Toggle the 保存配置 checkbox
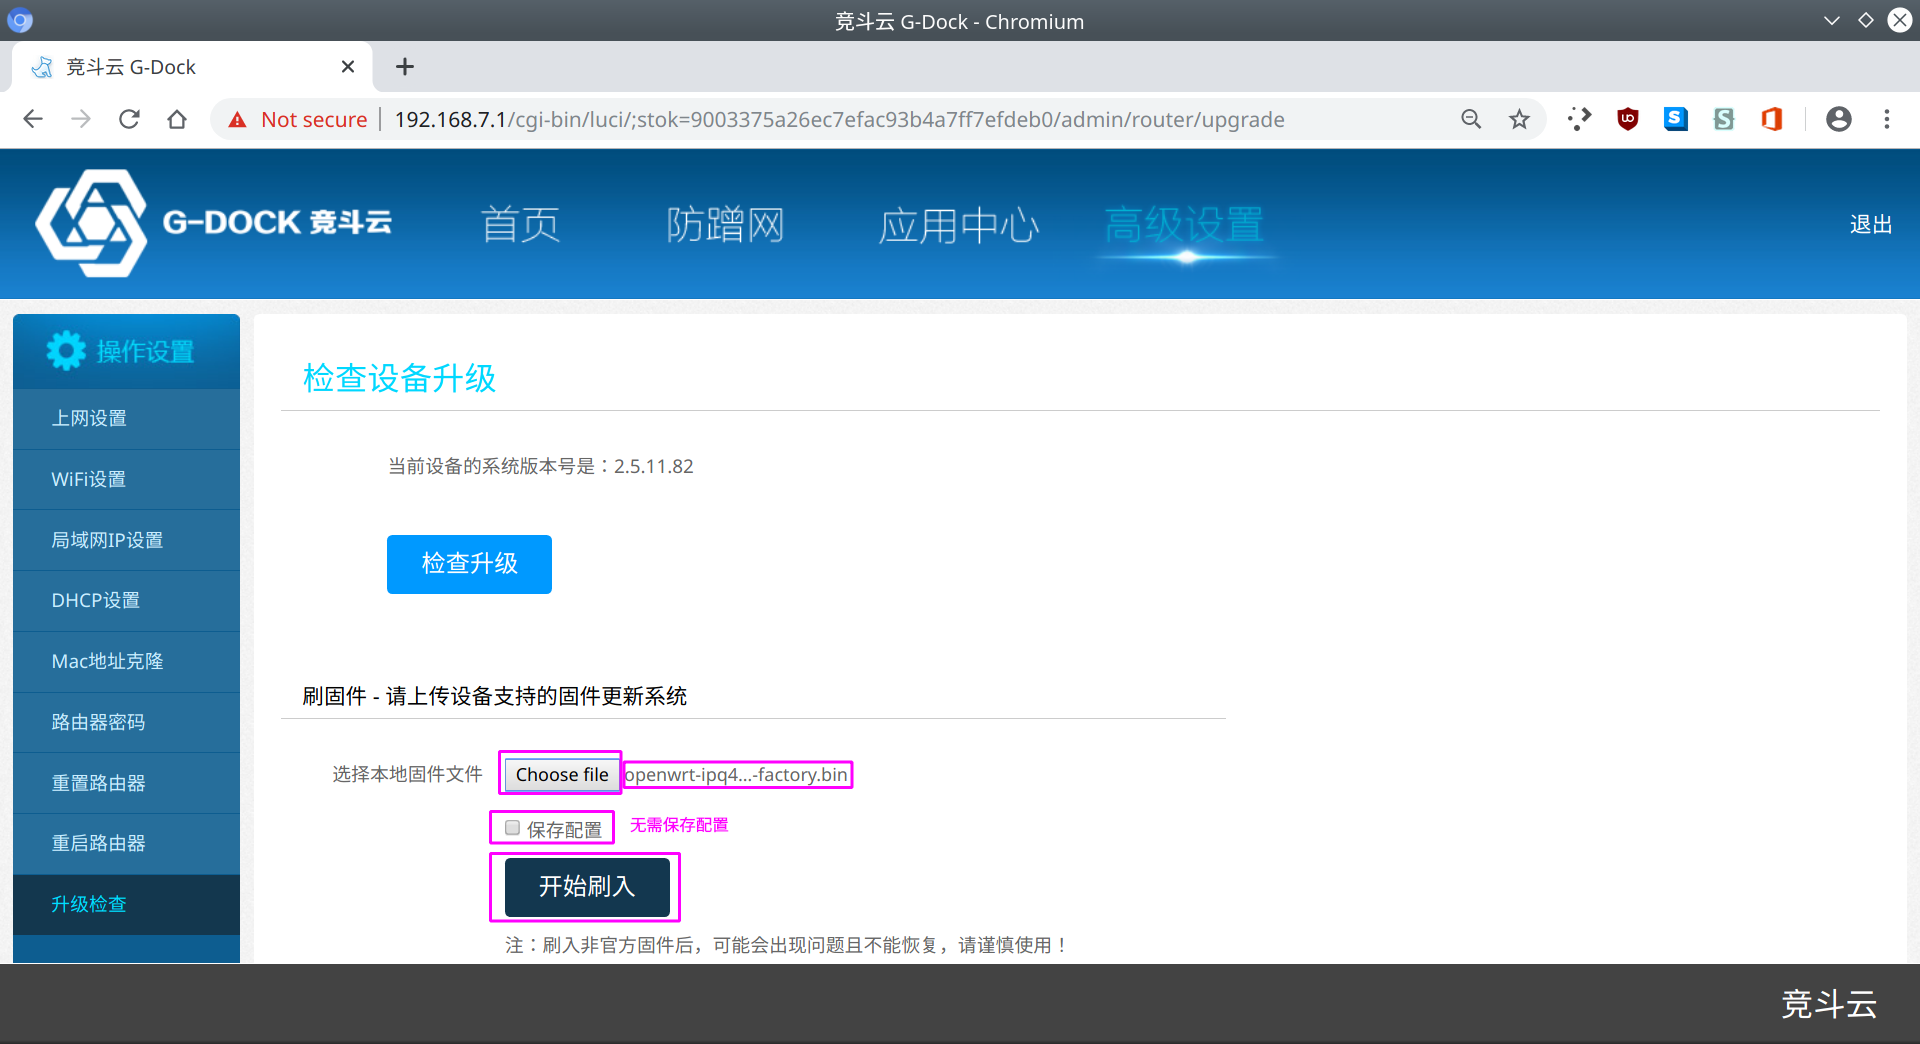This screenshot has height=1044, width=1920. coord(513,828)
